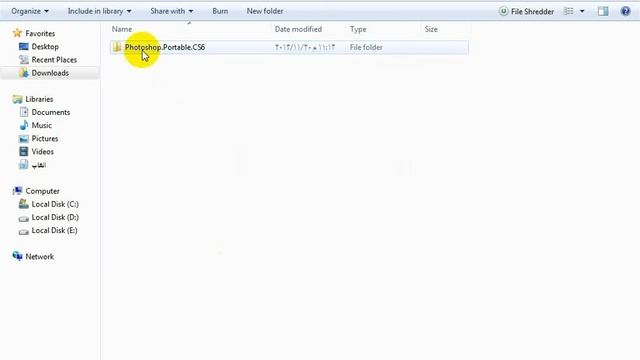Open Local Disk (D:)
Viewport: 640px width, 360px height.
tap(55, 217)
